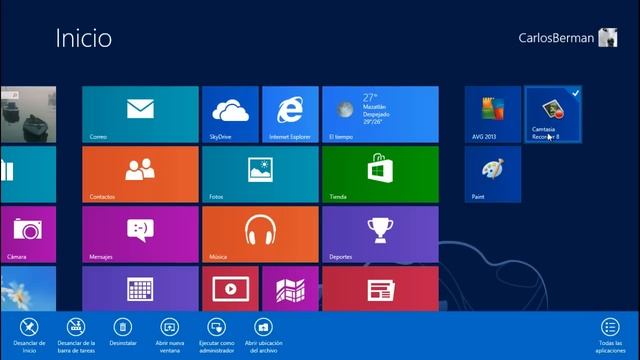The image size is (640, 360).
Task: Open the Correo mail tile
Action: coord(140,114)
